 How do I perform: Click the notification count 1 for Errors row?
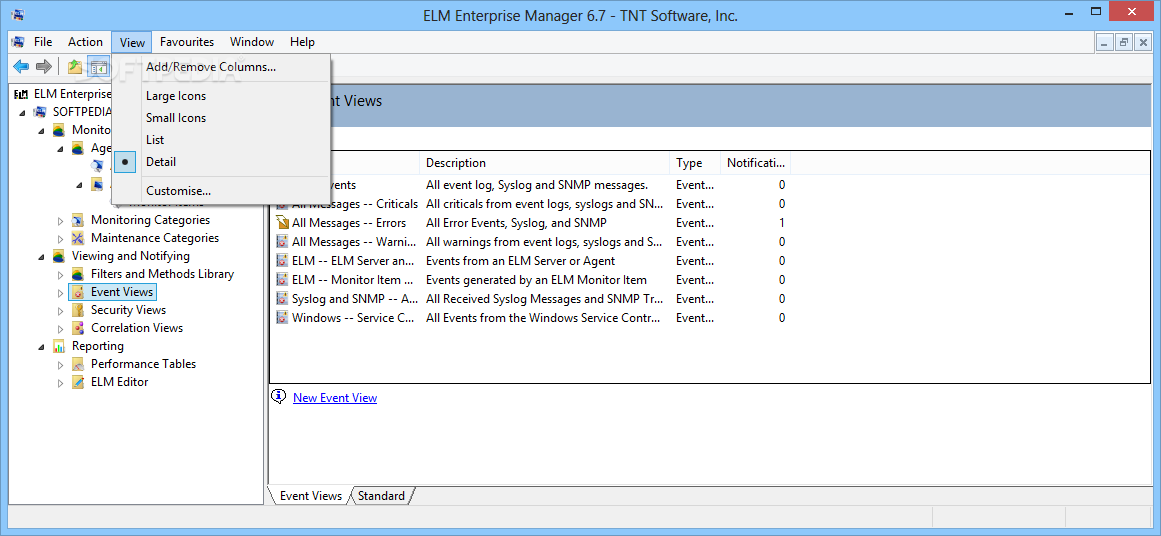tap(782, 223)
